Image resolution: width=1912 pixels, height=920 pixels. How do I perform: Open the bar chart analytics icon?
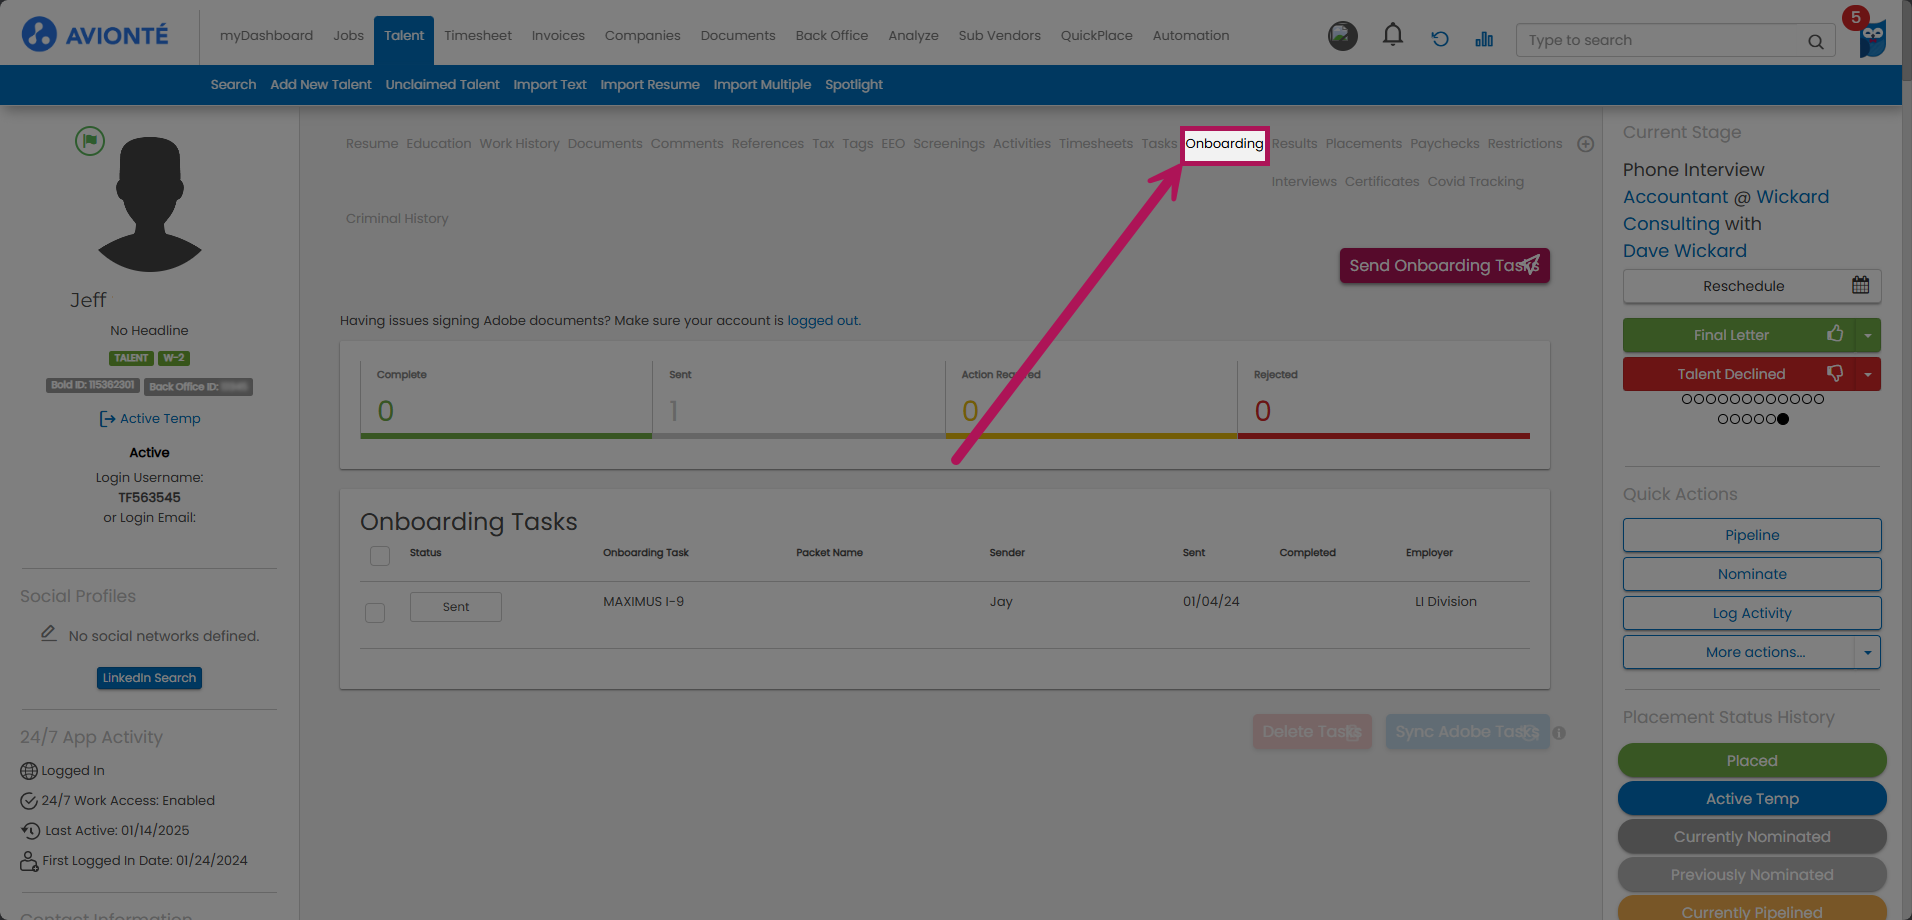pos(1484,39)
